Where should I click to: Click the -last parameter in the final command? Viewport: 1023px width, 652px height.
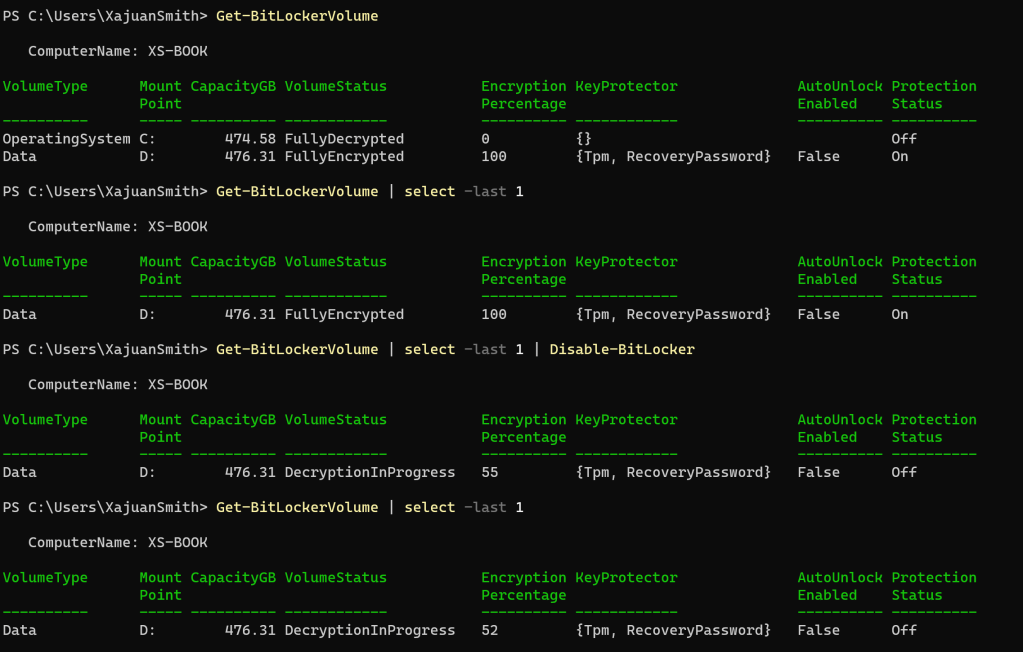click(485, 507)
